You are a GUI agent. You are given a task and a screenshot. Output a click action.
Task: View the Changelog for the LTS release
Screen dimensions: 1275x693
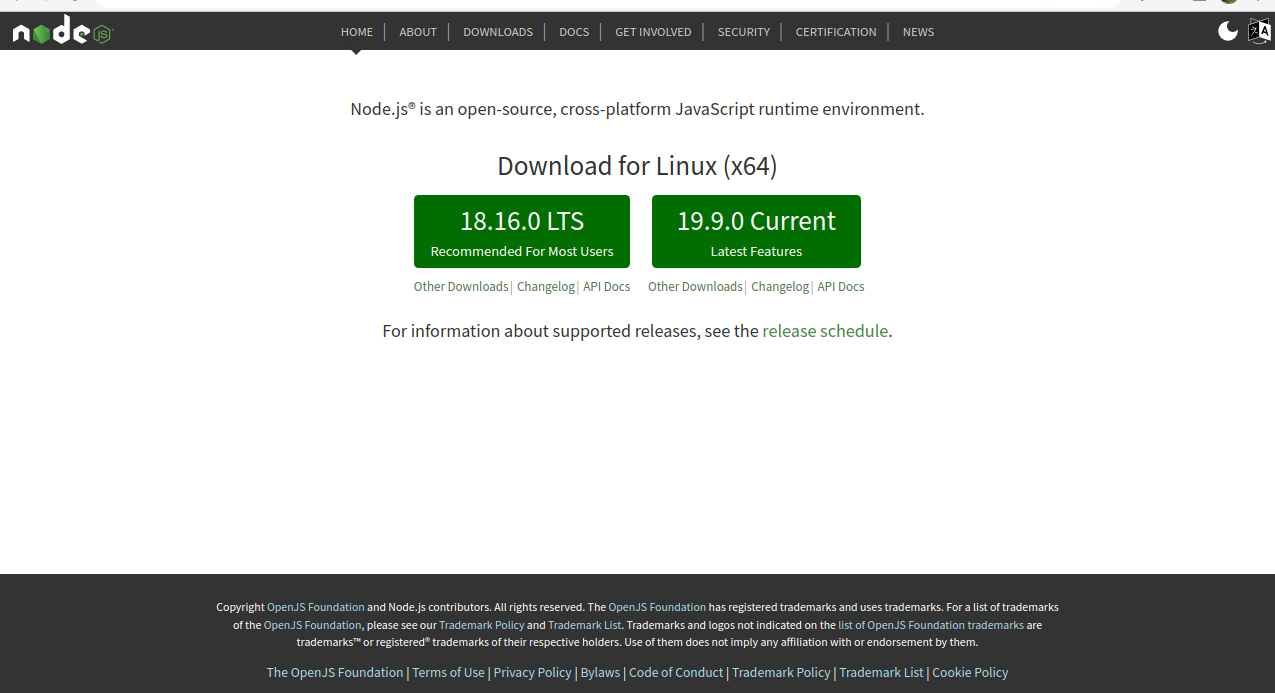pos(546,287)
